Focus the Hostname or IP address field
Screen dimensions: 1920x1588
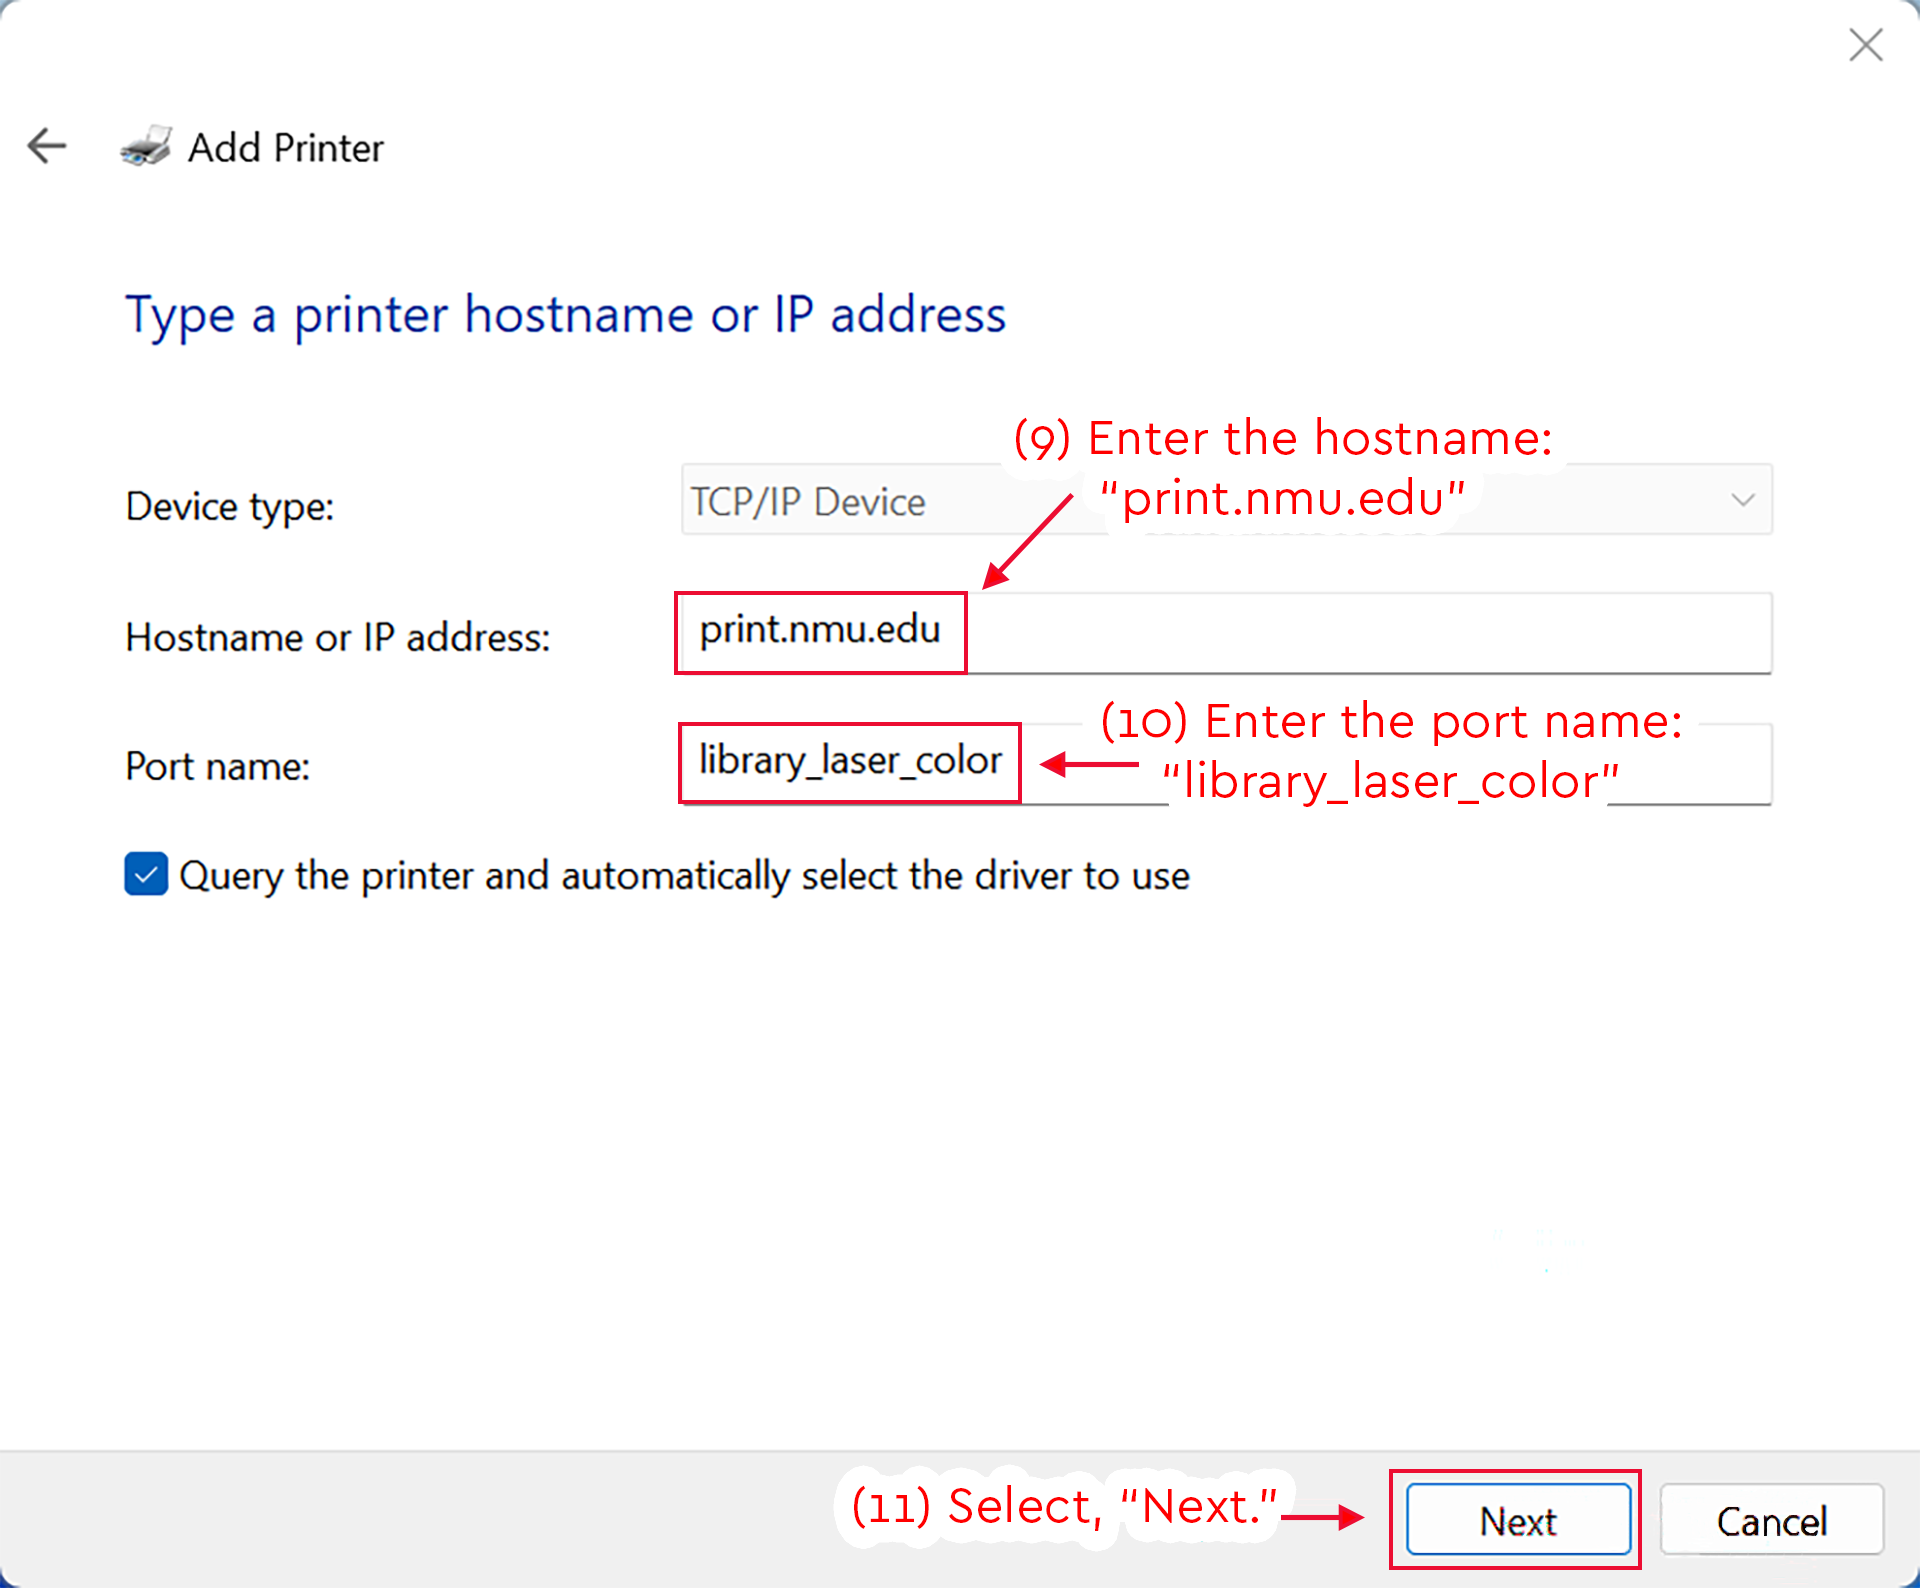(x=1226, y=633)
